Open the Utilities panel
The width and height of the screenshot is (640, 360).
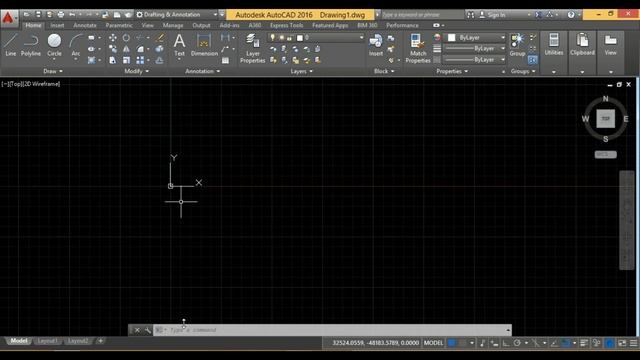[x=553, y=44]
